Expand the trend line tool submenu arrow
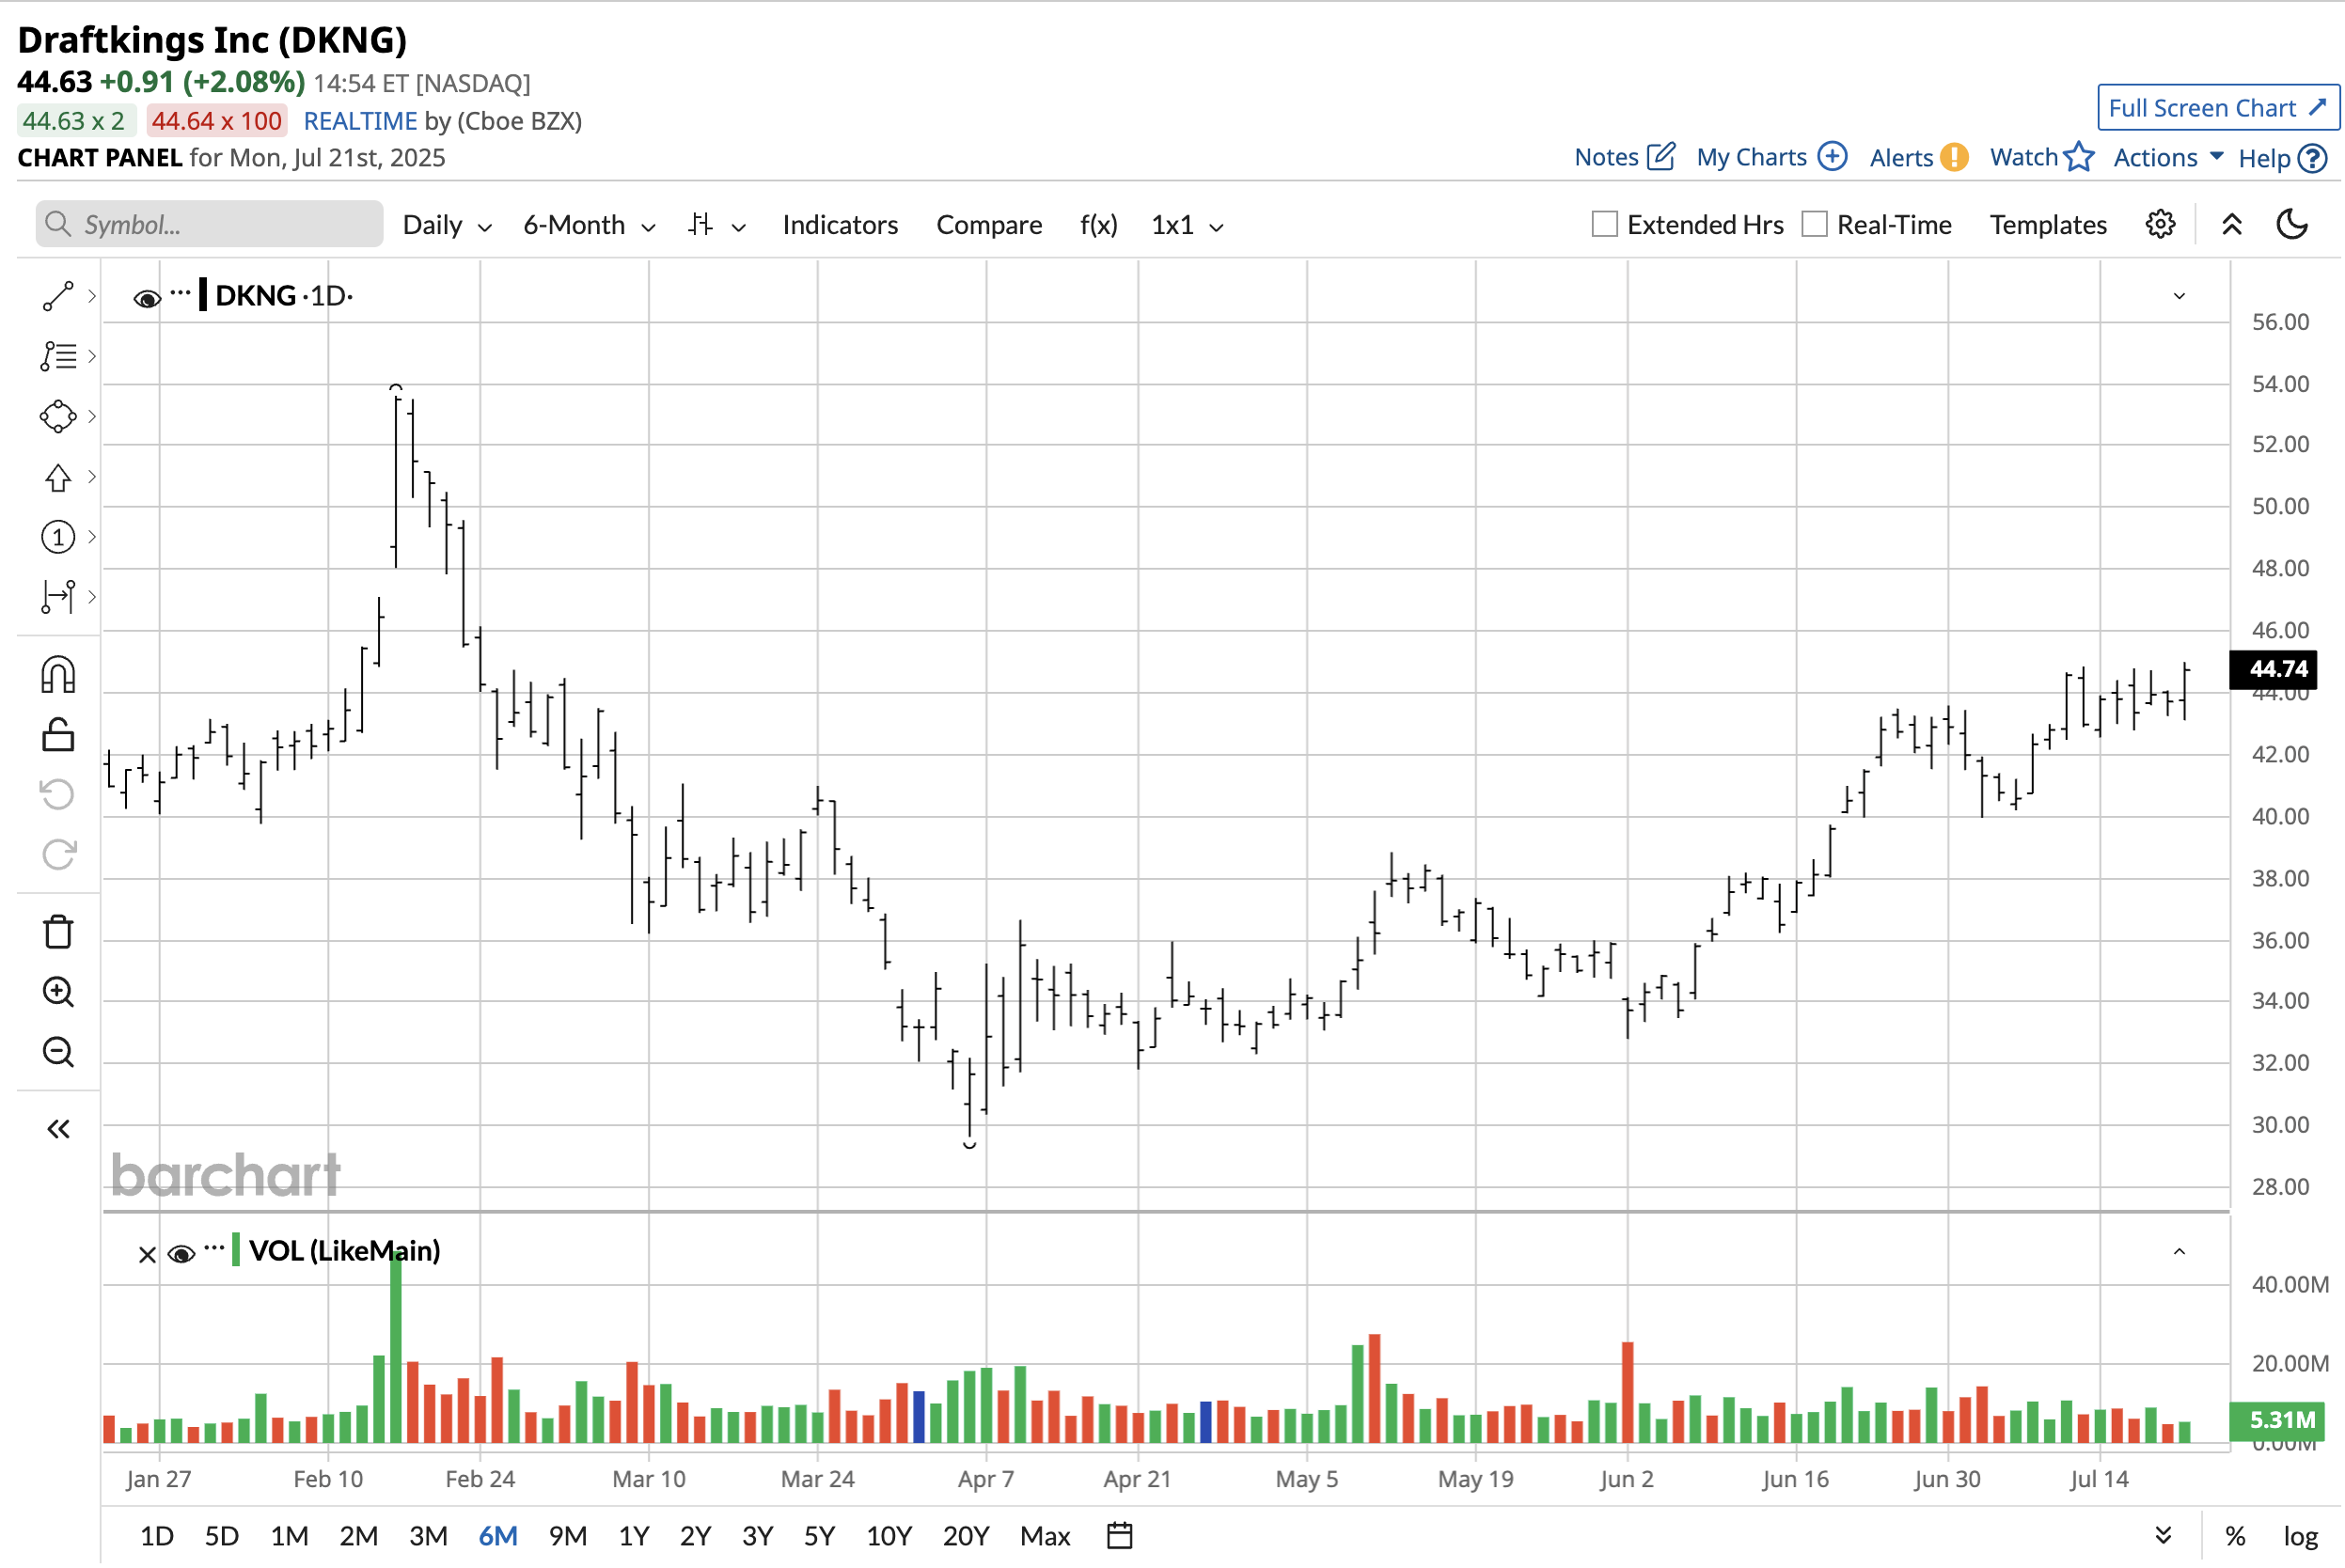The height and width of the screenshot is (1568, 2345). pos(92,296)
